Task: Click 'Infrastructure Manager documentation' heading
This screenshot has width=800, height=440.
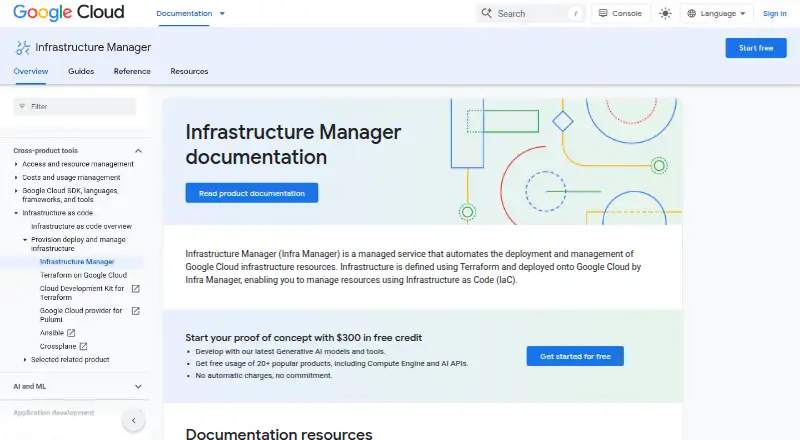Action: click(x=293, y=144)
